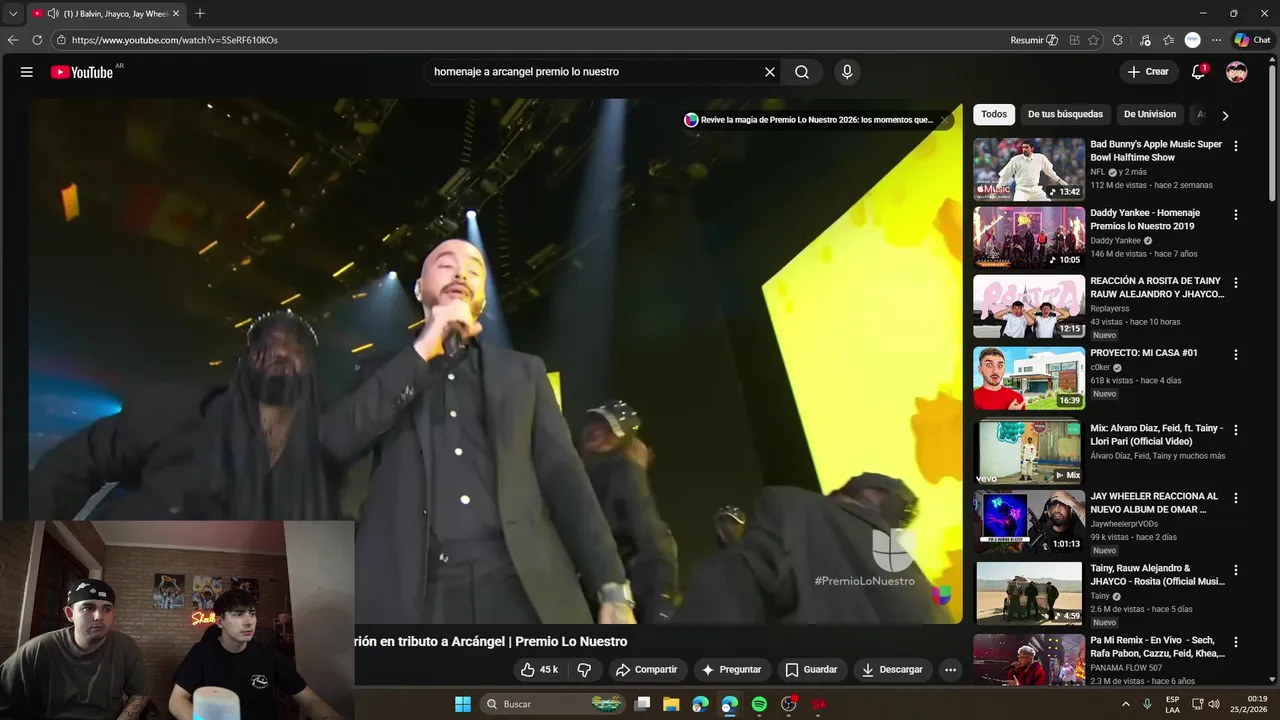Clear the search text with the X
The image size is (1280, 720).
click(770, 72)
